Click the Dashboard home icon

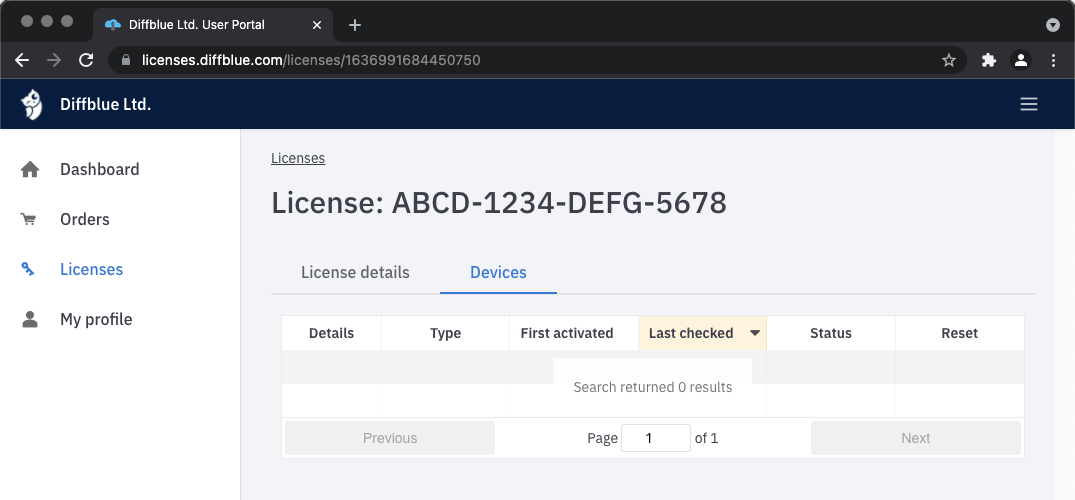[x=30, y=170]
